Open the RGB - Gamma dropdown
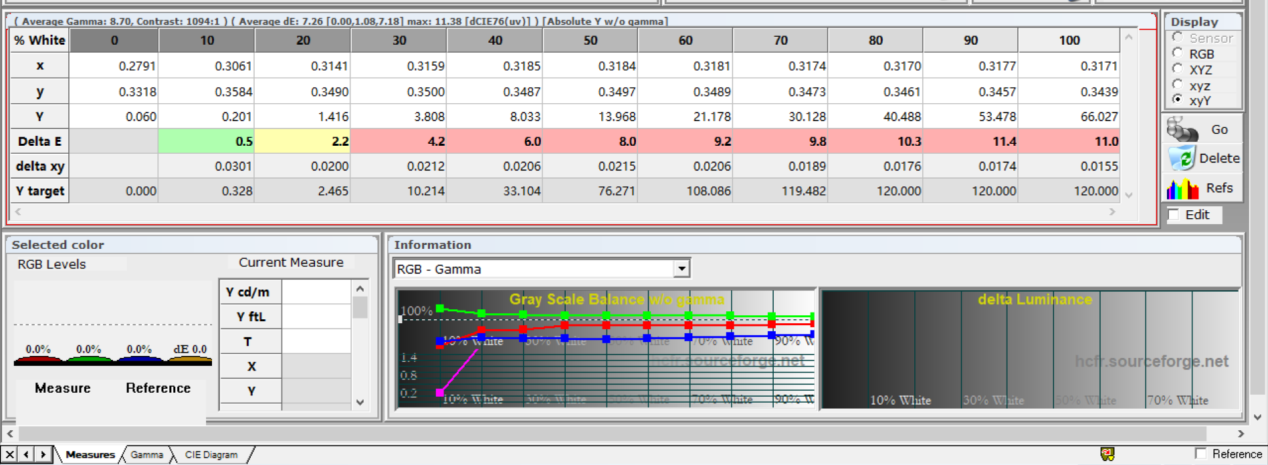Image resolution: width=1268 pixels, height=465 pixels. pos(682,269)
